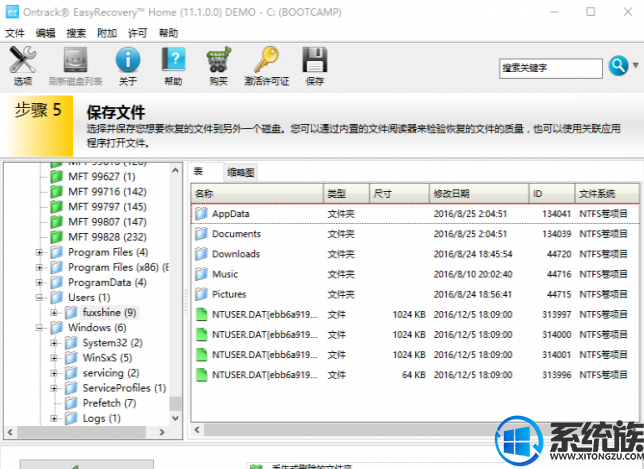Collapse the Windows (6) node

pos(39,328)
